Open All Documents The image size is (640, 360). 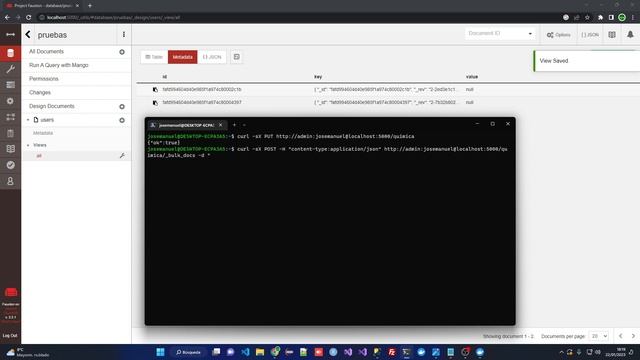point(46,51)
